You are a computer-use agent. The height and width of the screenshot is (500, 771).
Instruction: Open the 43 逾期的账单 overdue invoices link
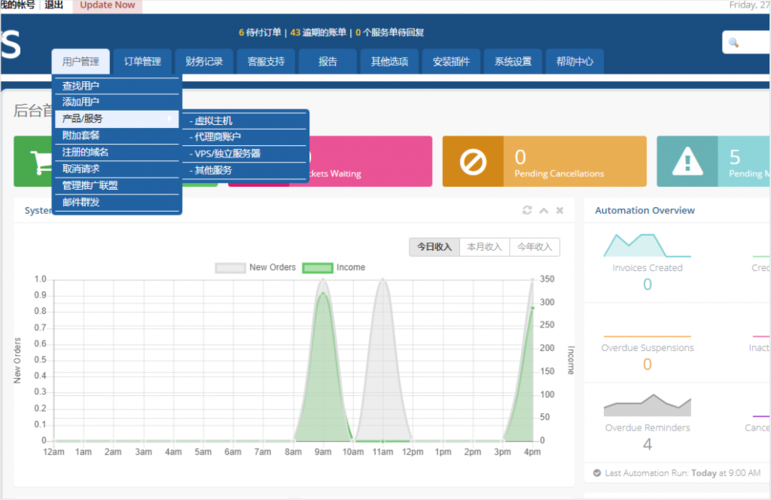(x=319, y=32)
